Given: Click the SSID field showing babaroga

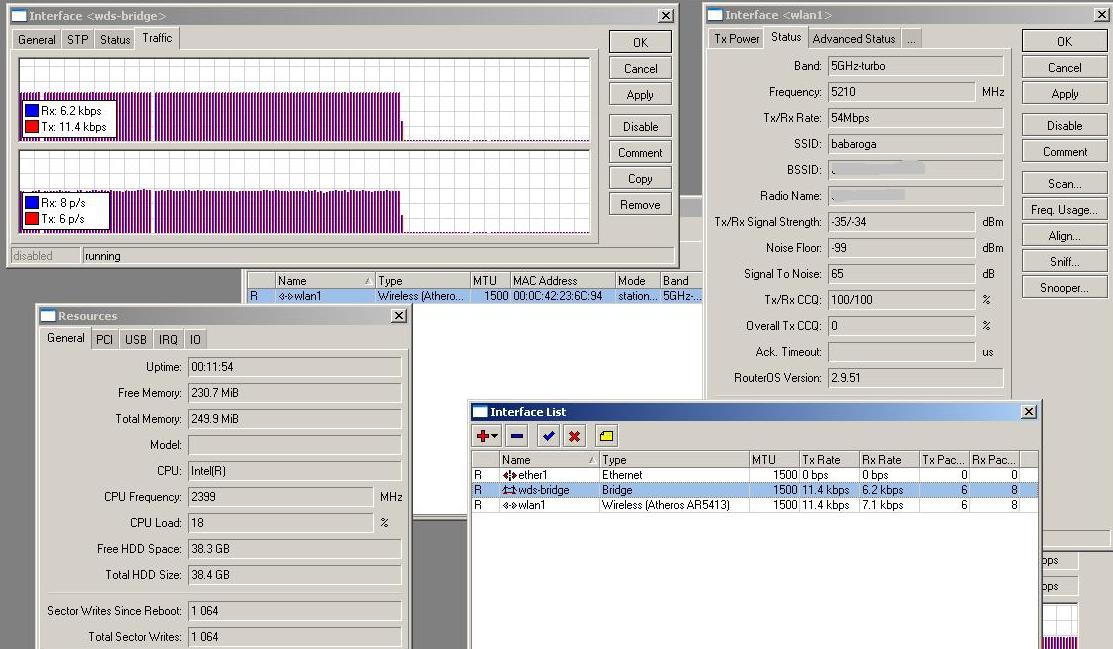Looking at the screenshot, I should point(914,144).
